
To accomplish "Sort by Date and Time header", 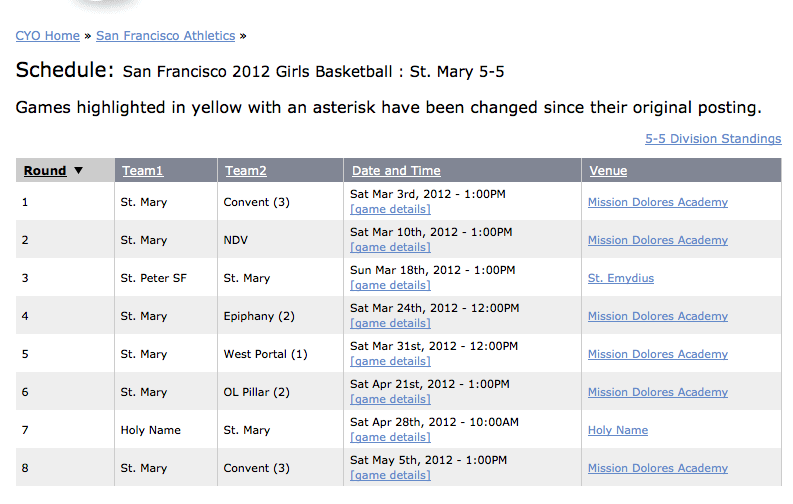I will 396,171.
